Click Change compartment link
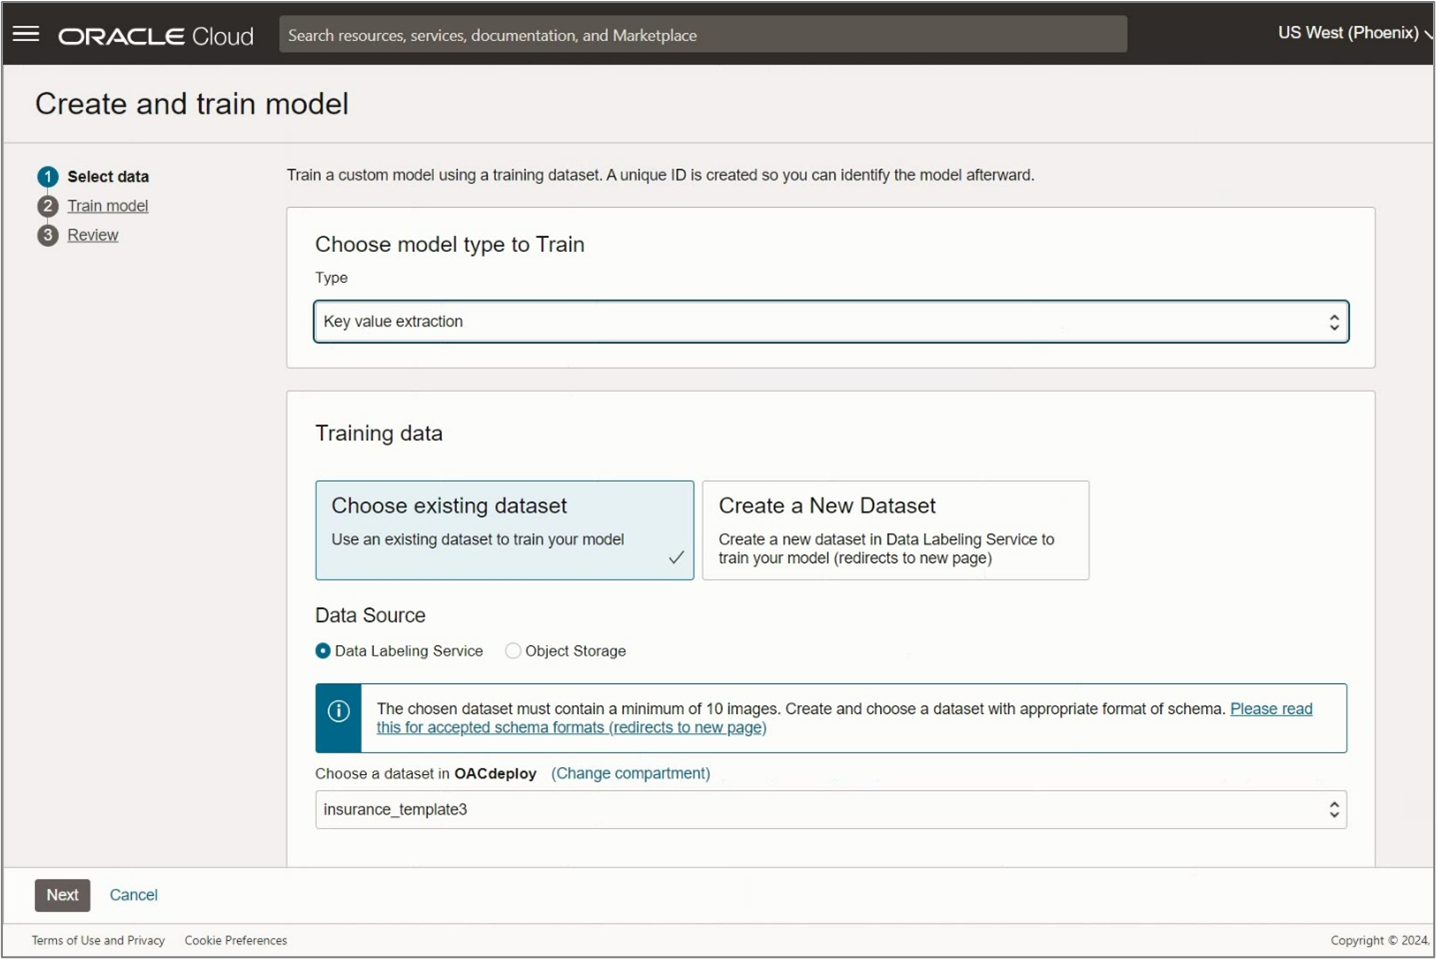The image size is (1436, 959). 630,773
